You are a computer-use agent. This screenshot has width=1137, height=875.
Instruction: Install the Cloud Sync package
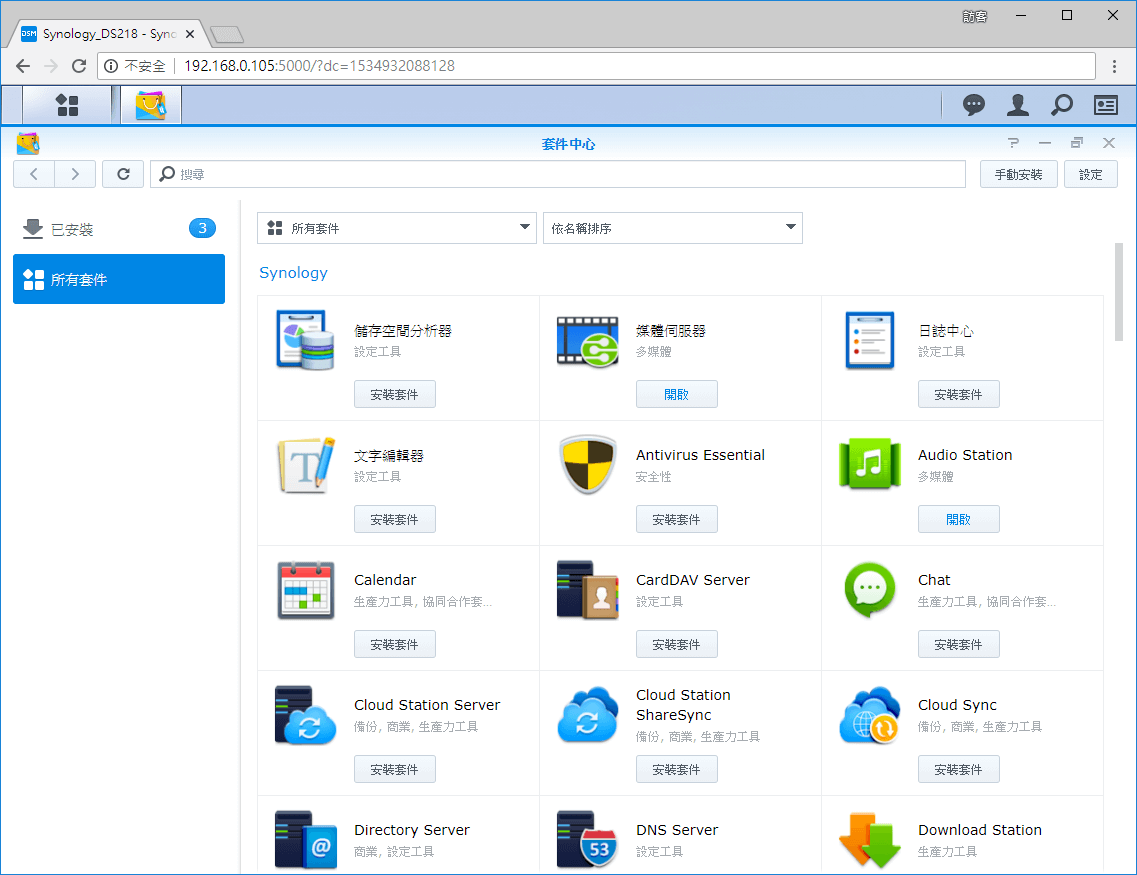point(958,770)
